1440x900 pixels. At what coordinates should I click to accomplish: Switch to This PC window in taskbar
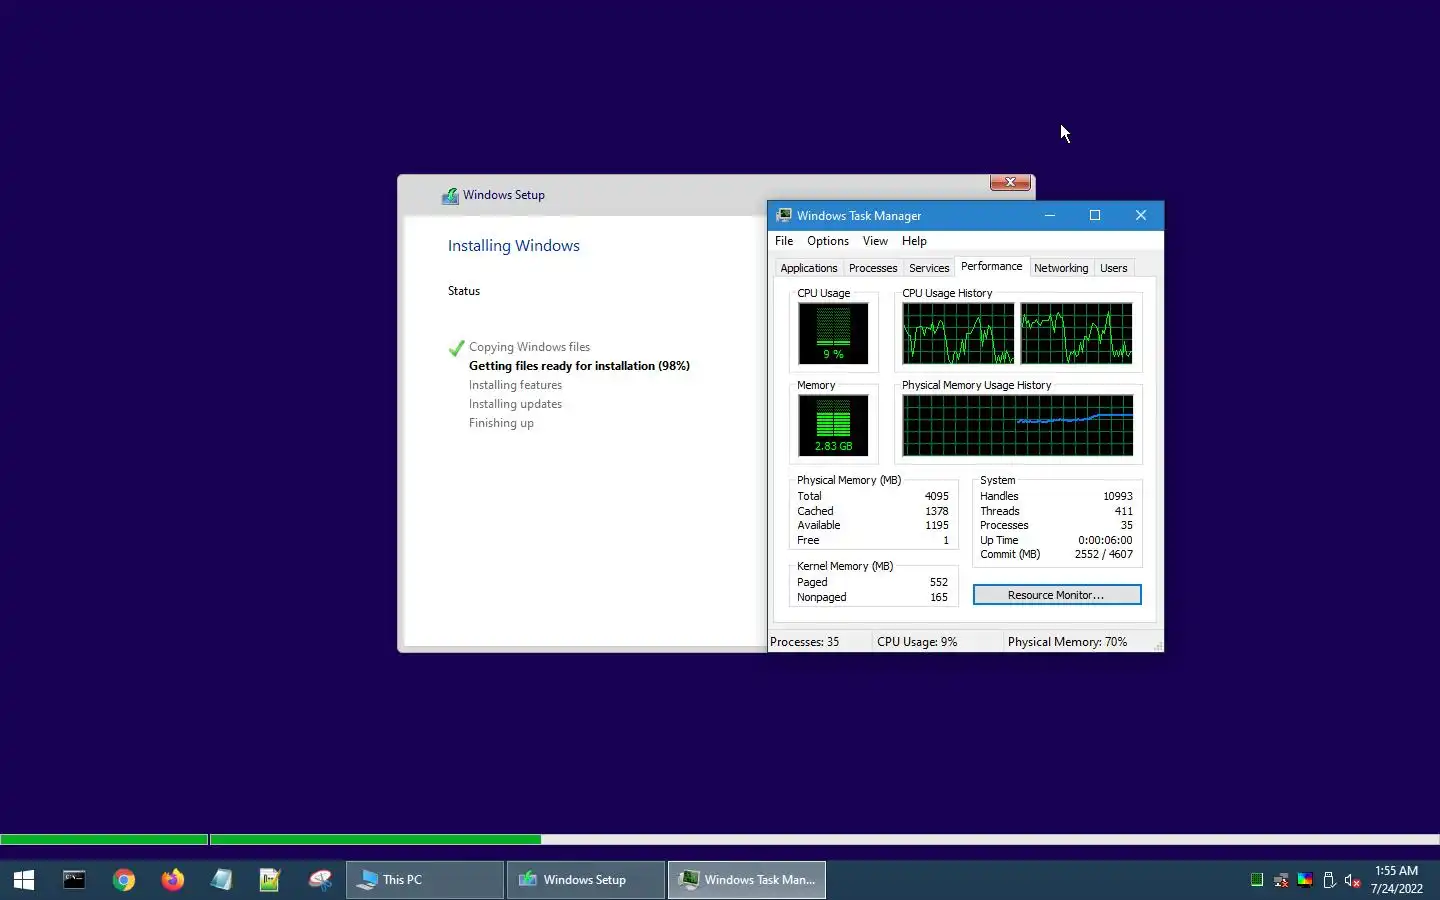tap(425, 880)
